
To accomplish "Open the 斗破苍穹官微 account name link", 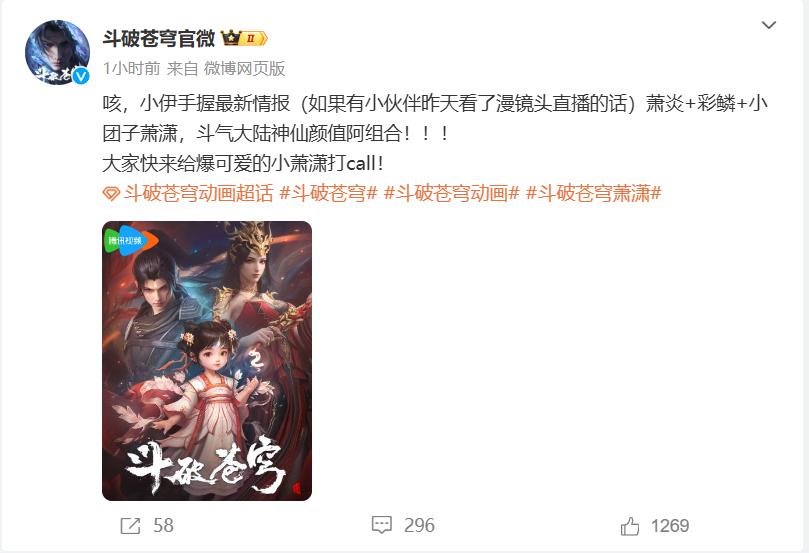I will click(159, 38).
